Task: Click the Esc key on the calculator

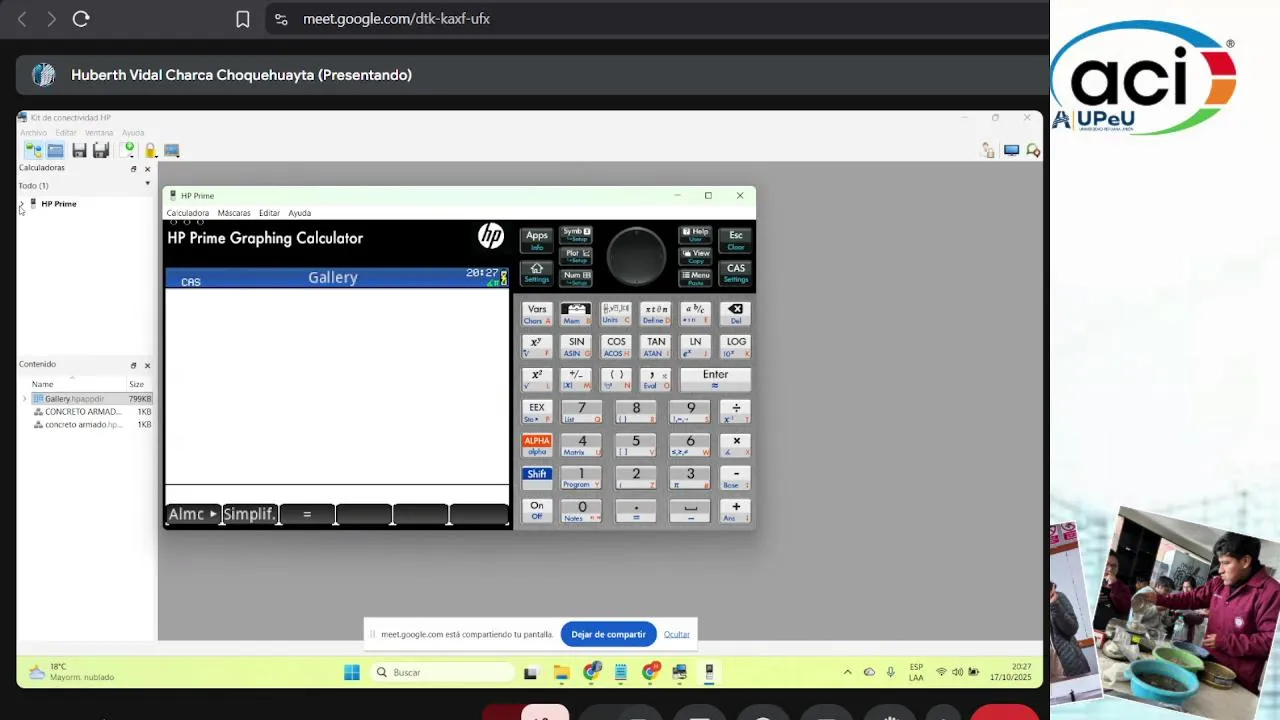Action: (x=736, y=240)
